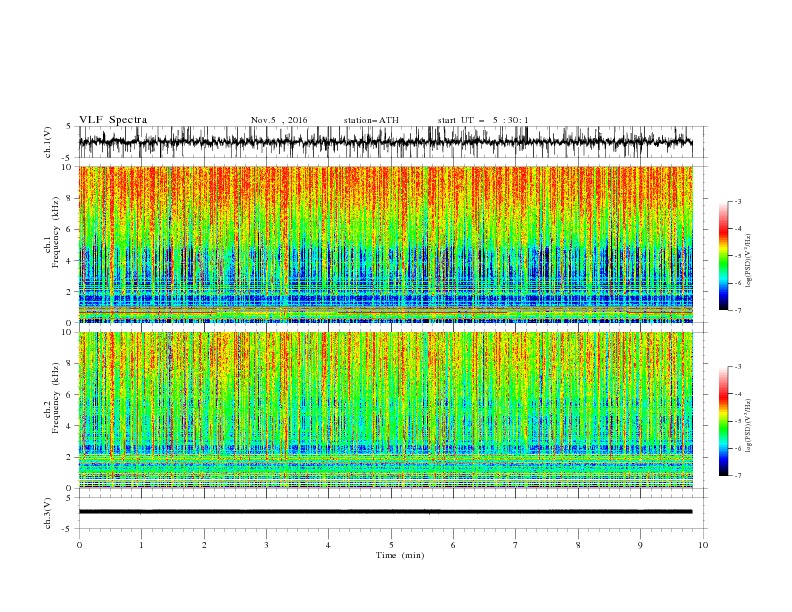The image size is (792, 612).
Task: Click the time axis tick label "3"
Action: 266,545
